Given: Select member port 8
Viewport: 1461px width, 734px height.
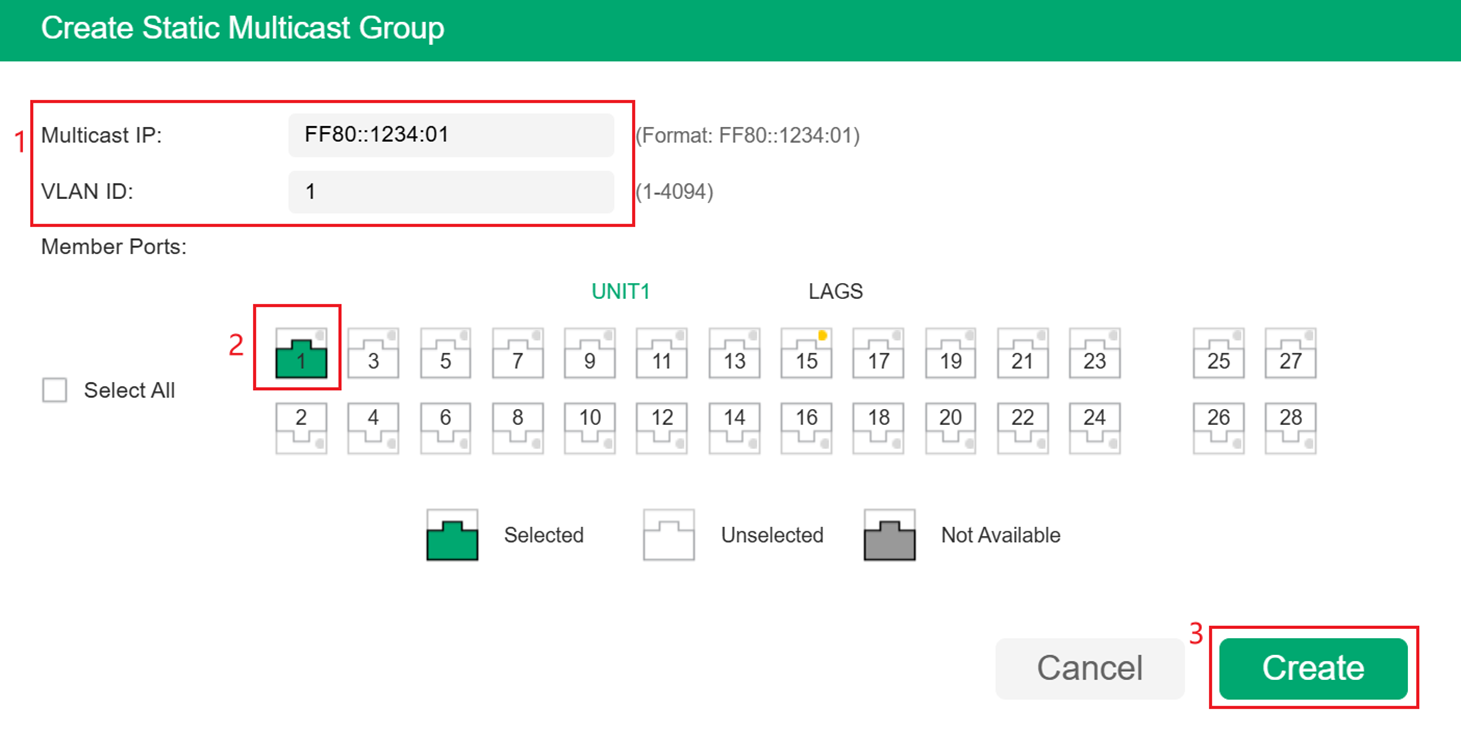Looking at the screenshot, I should (517, 427).
